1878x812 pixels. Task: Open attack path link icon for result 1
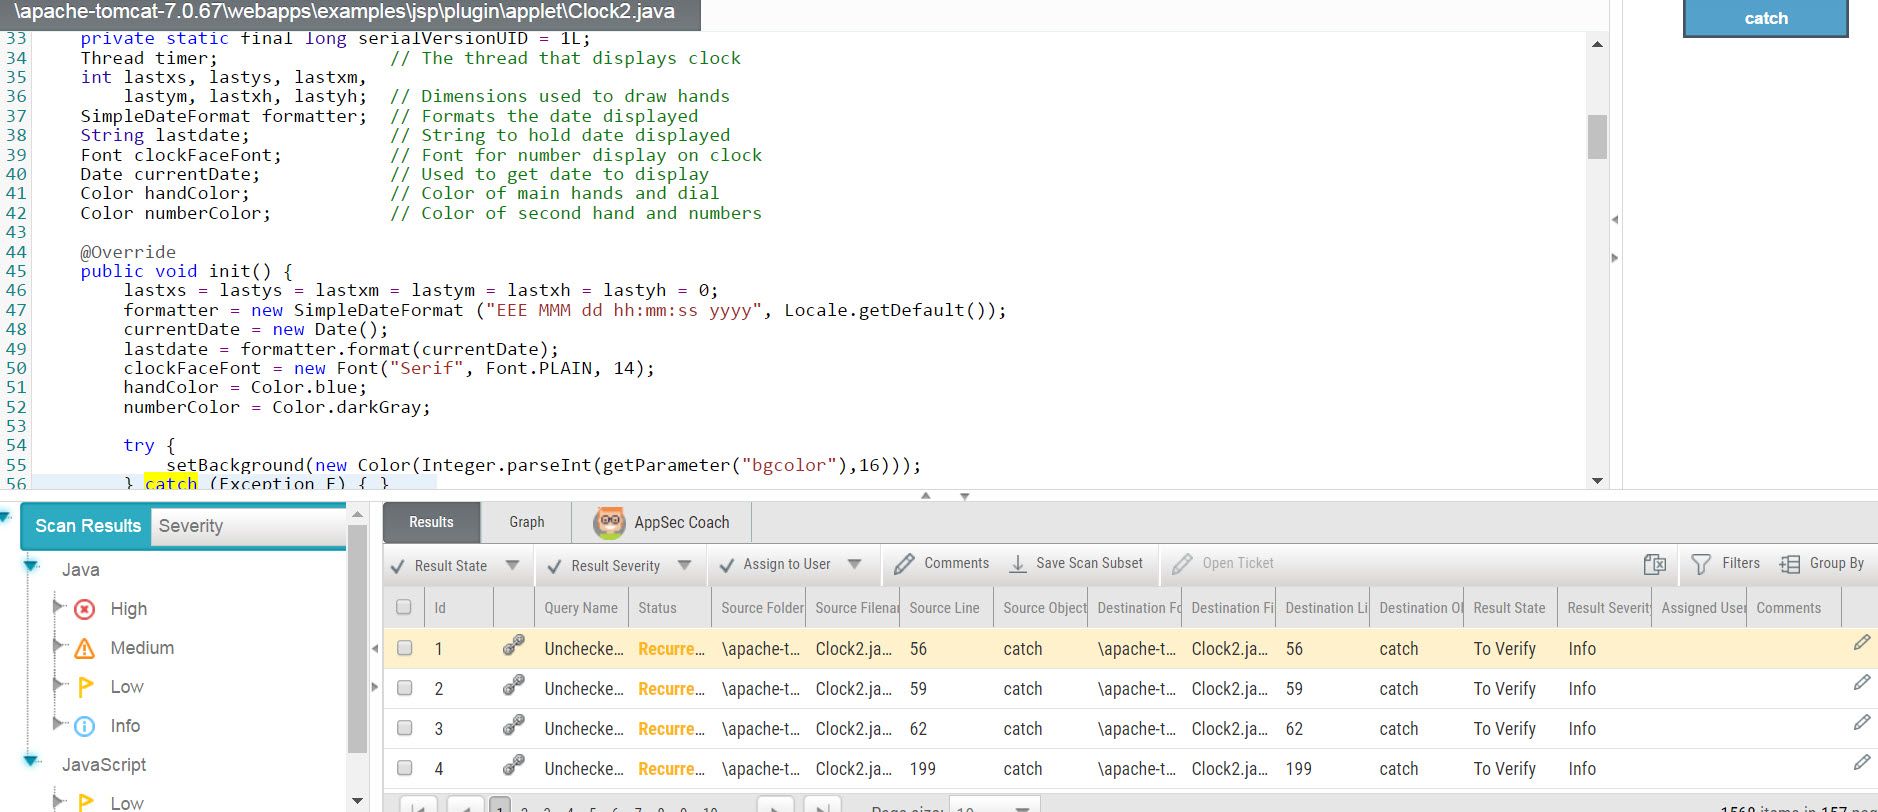pyautogui.click(x=513, y=647)
